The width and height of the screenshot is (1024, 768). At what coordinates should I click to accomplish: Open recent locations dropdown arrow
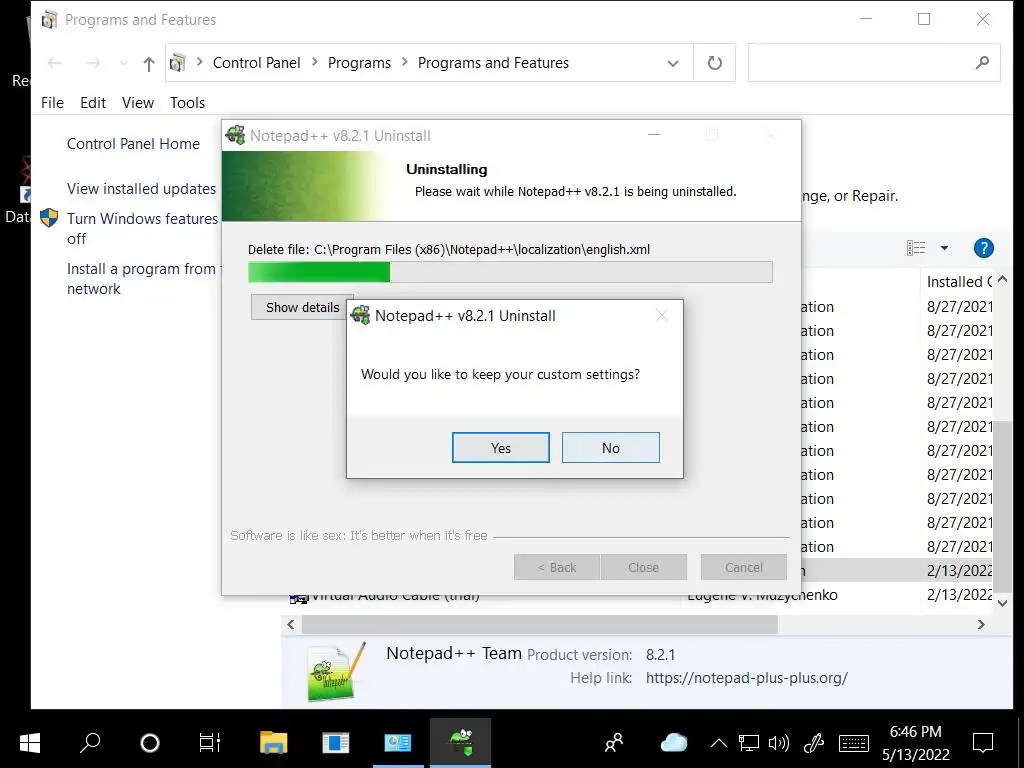coord(123,63)
